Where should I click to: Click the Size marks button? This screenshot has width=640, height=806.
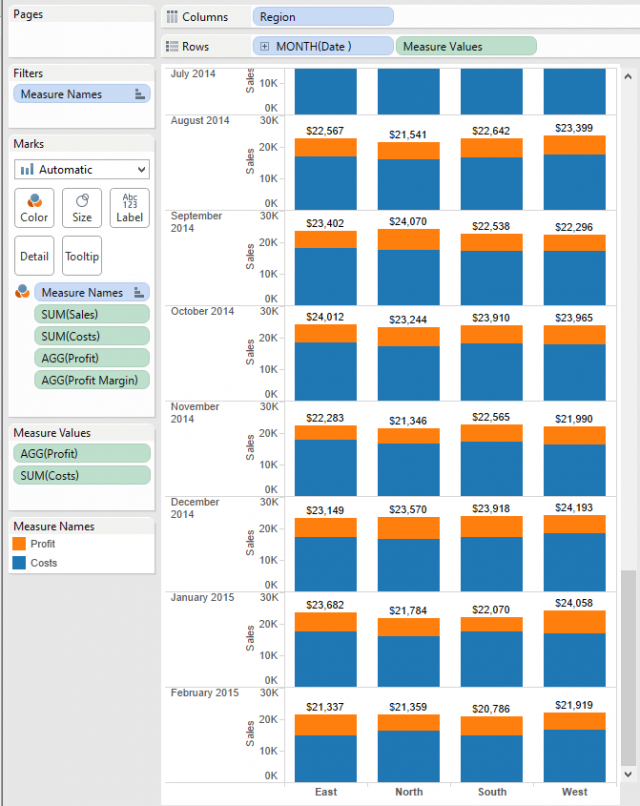tap(81, 207)
